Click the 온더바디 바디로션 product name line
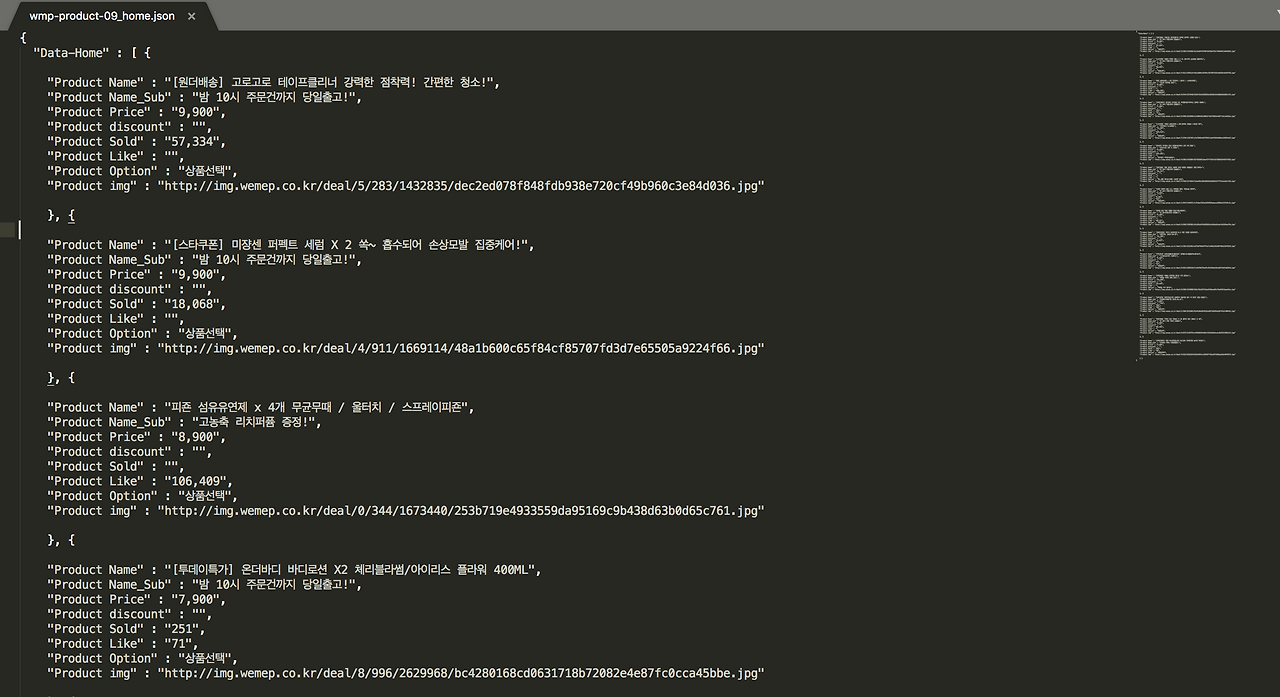Viewport: 1280px width, 697px height. (294, 570)
